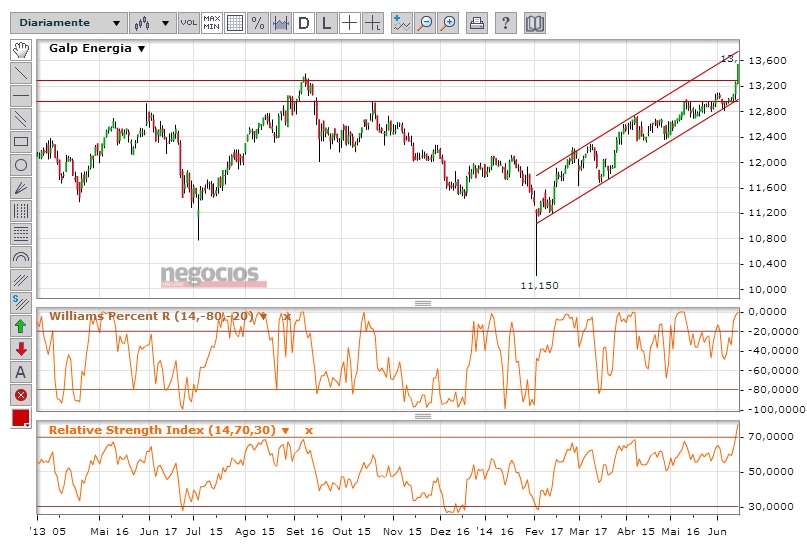This screenshot has height=545, width=807.
Task: Open the red drawing color swatch
Action: tap(21, 418)
